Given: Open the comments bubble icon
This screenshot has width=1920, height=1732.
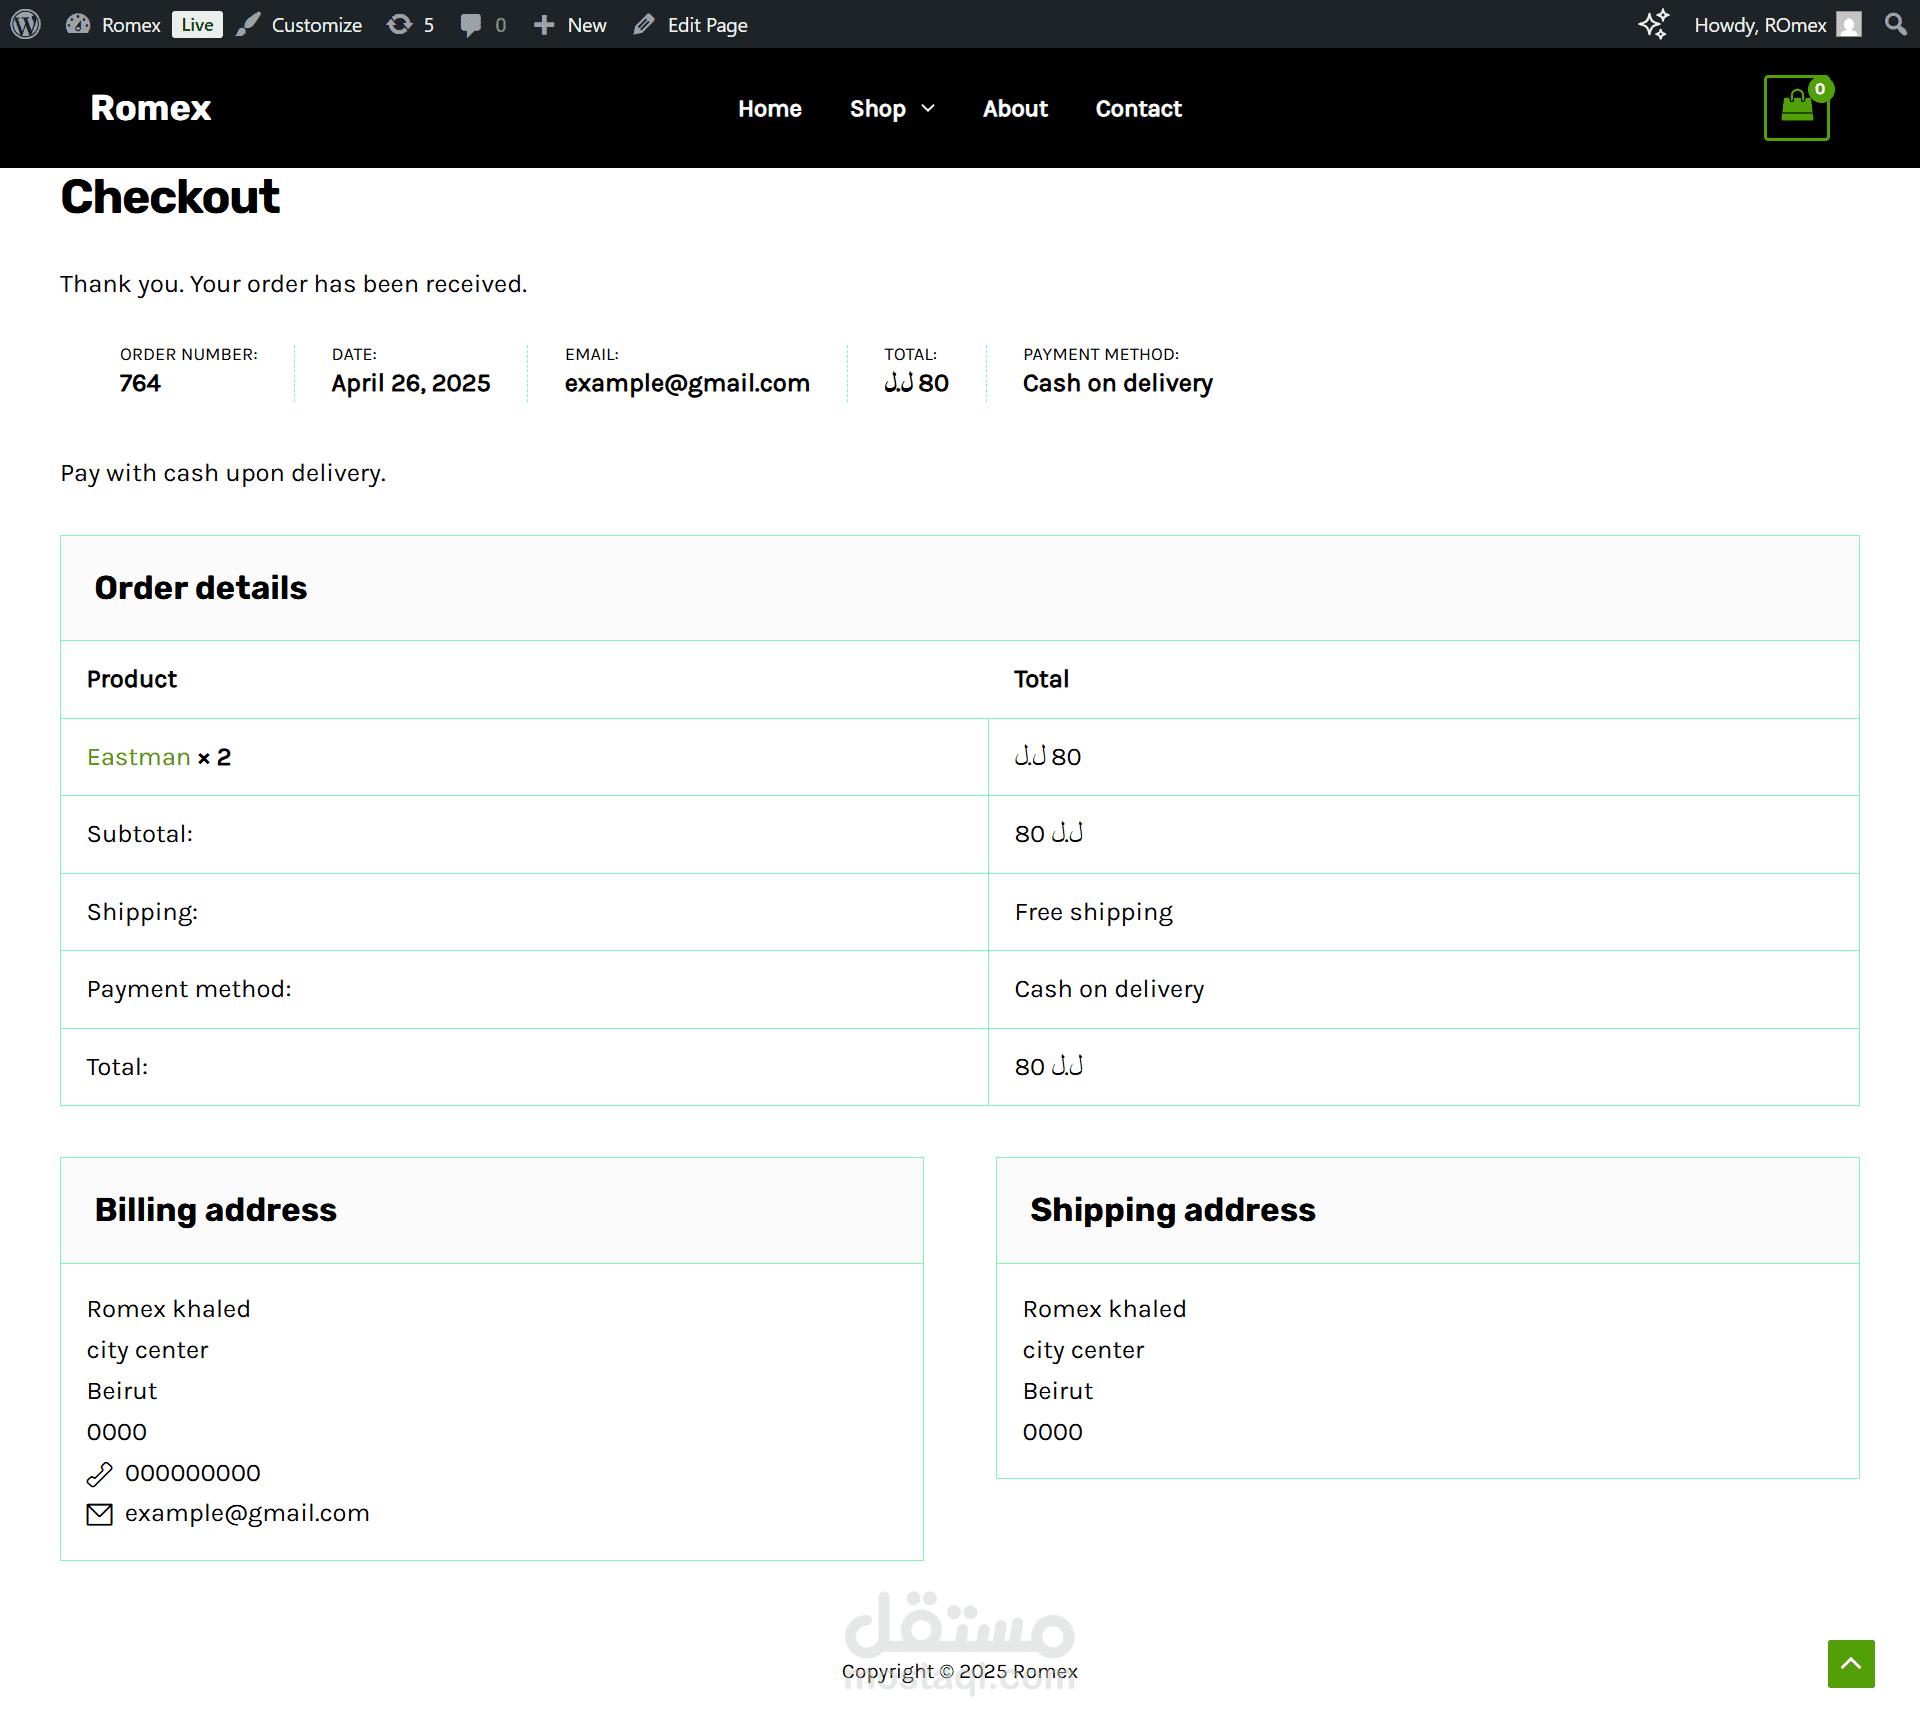Looking at the screenshot, I should (x=470, y=24).
